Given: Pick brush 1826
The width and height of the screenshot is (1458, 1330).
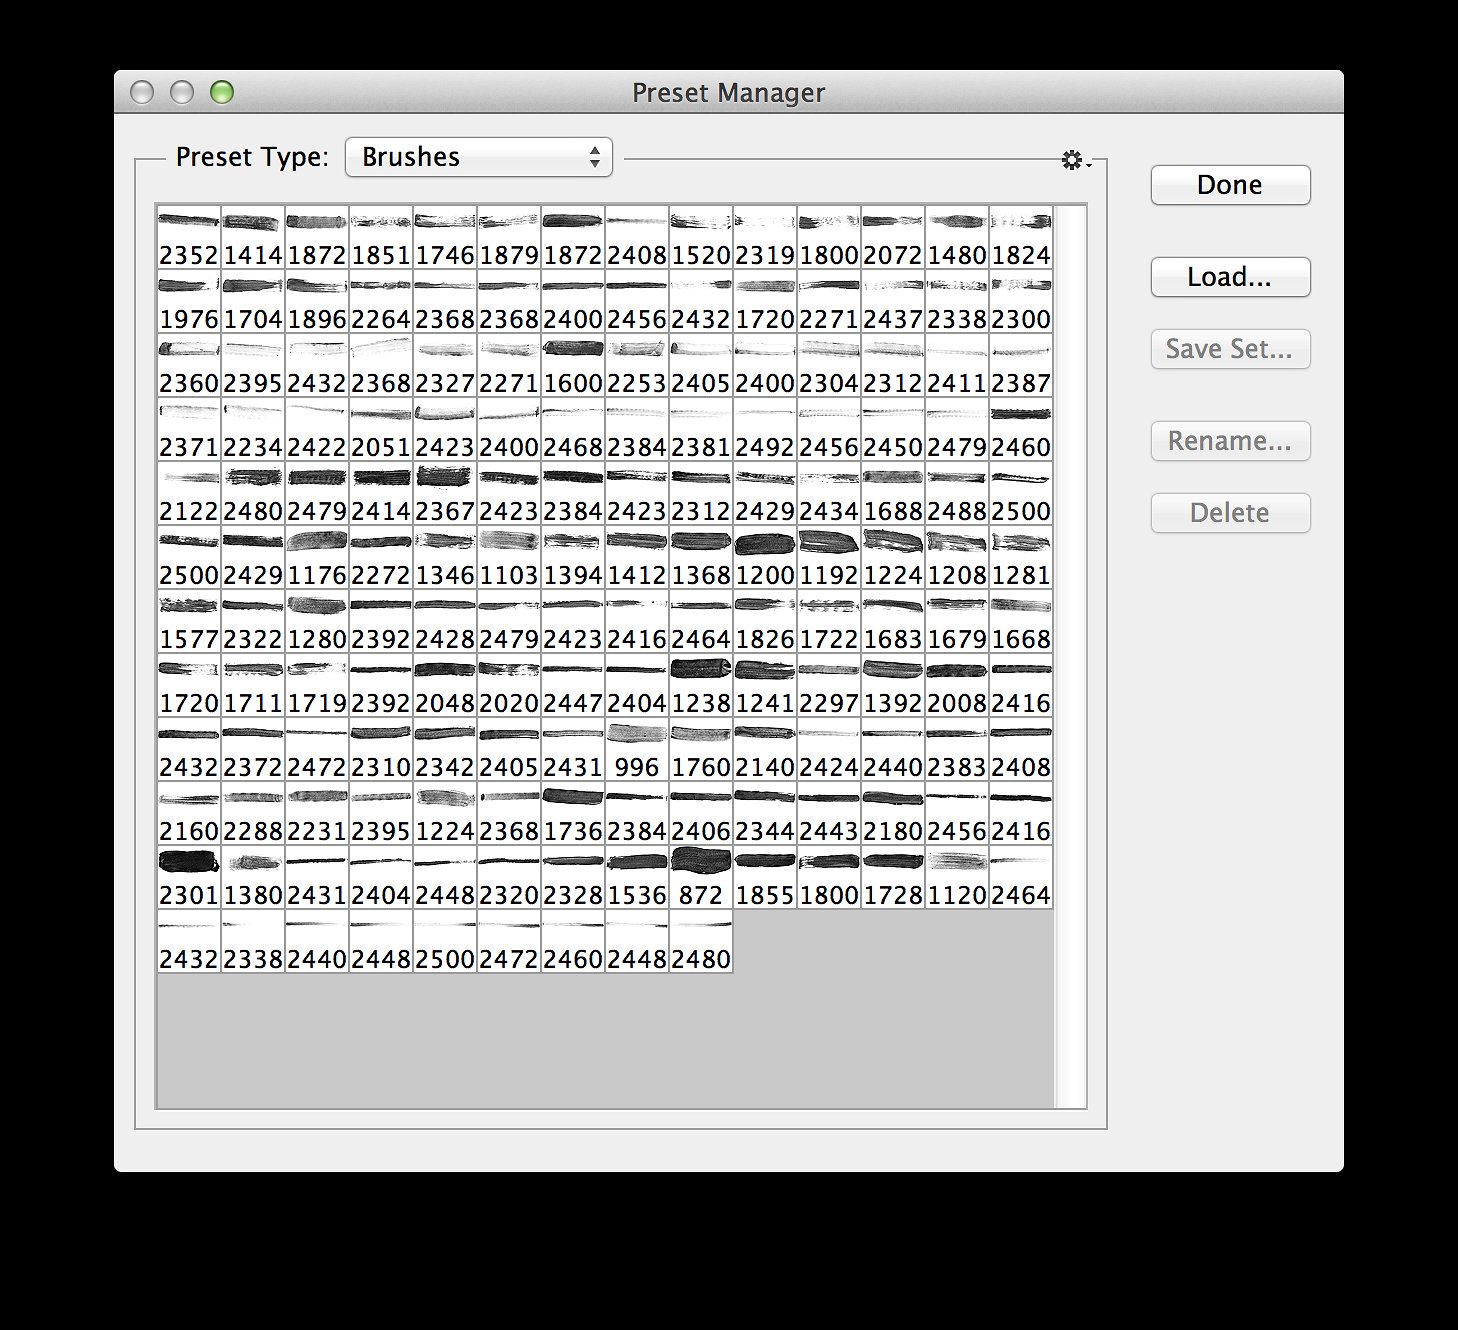Looking at the screenshot, I should click(x=765, y=622).
